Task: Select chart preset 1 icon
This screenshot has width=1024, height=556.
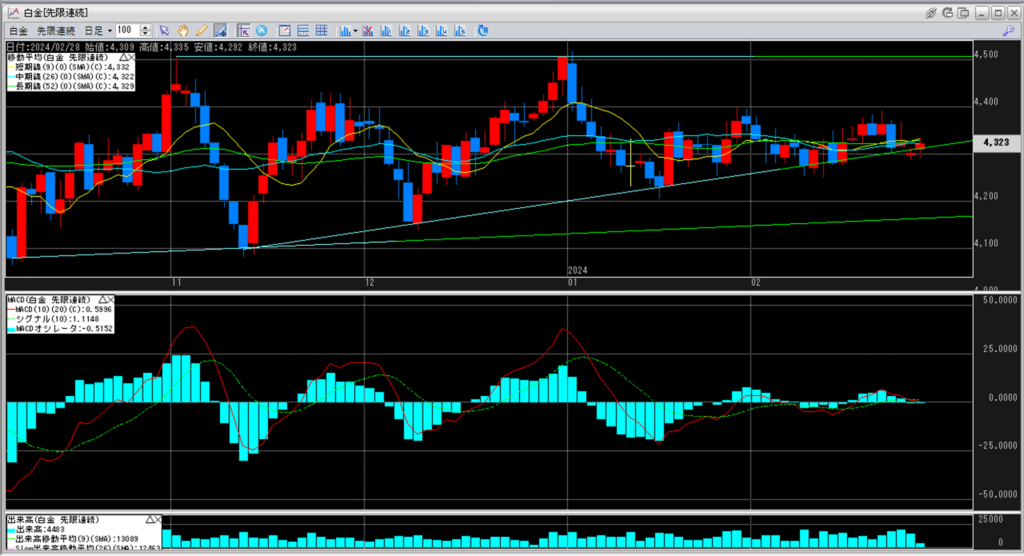Action: (386, 31)
